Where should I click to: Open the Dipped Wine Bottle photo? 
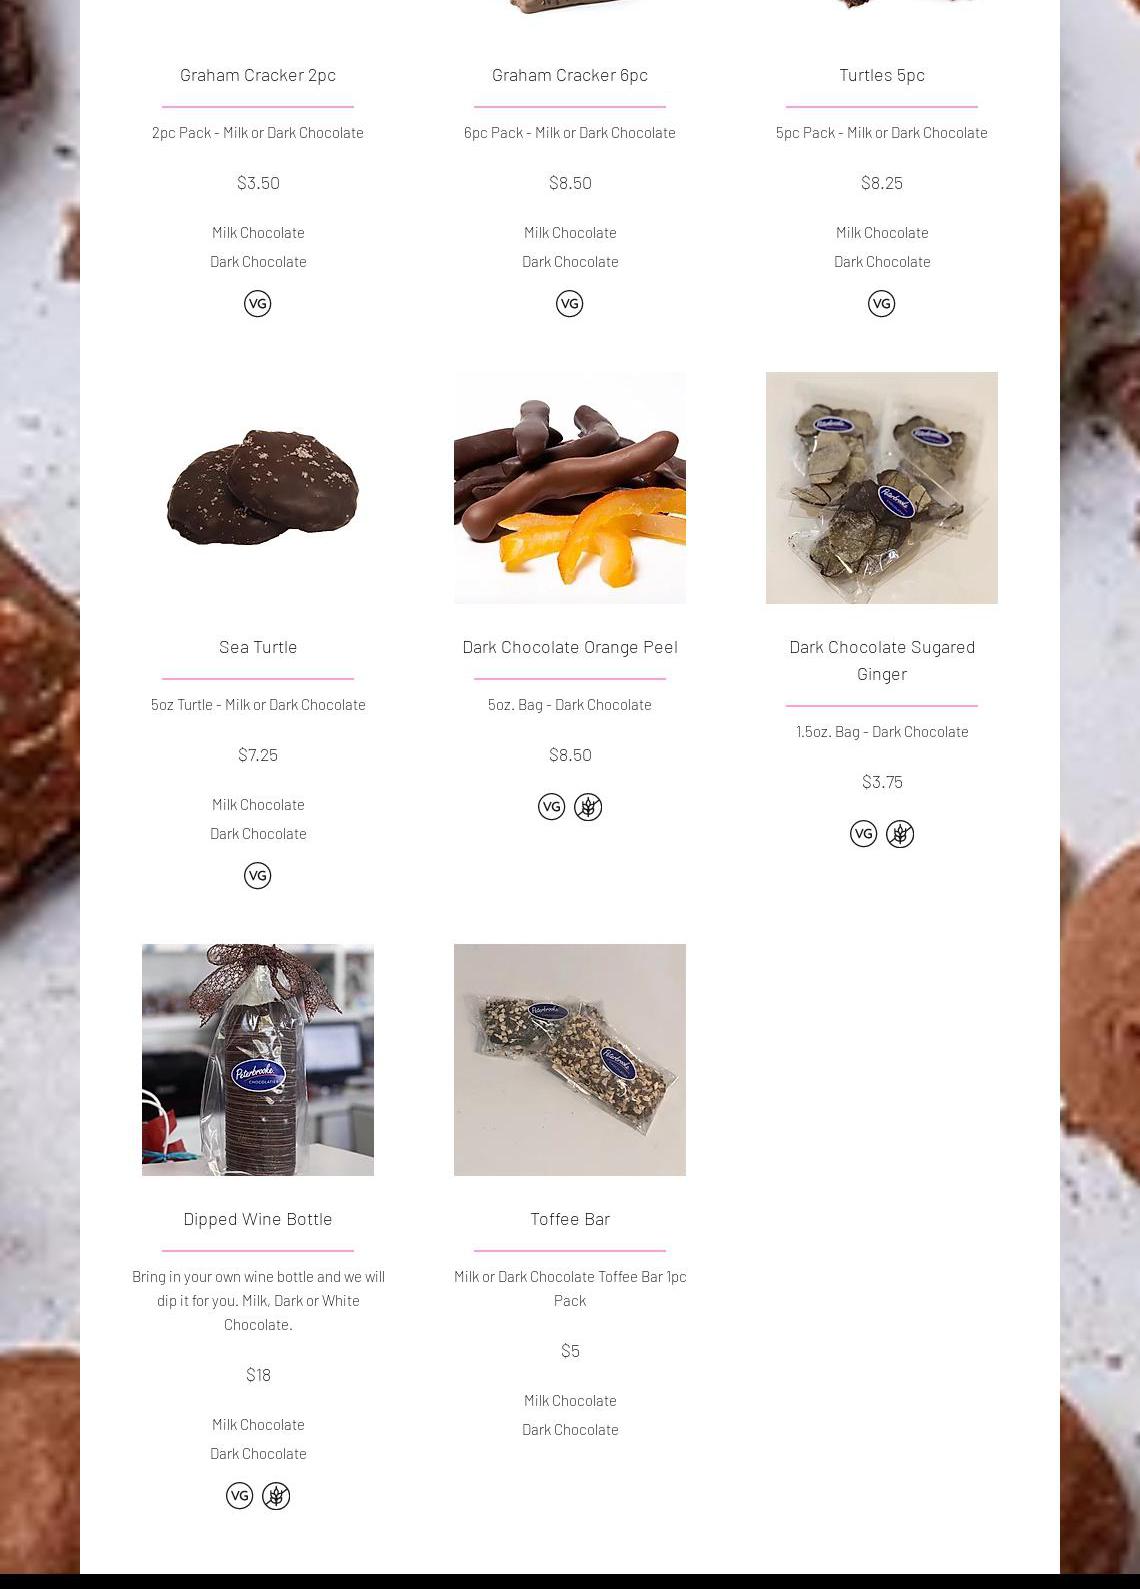pyautogui.click(x=258, y=1060)
